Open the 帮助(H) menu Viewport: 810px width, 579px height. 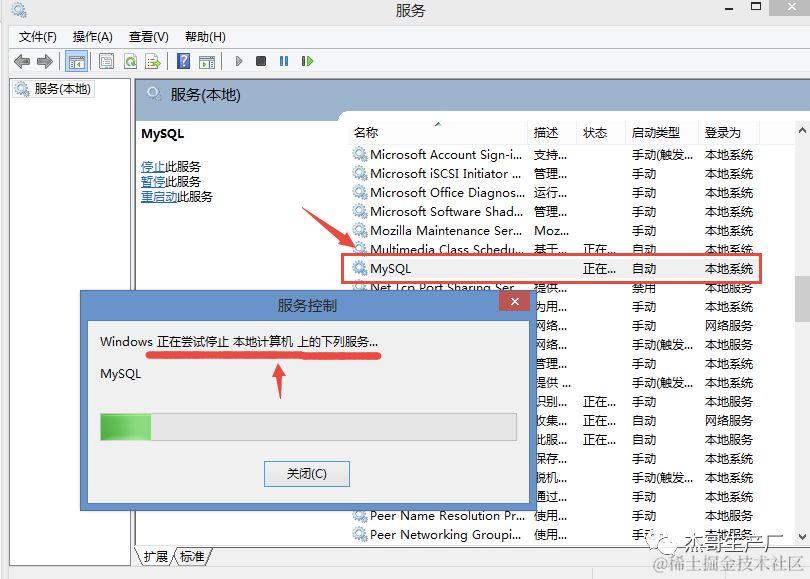pos(205,37)
